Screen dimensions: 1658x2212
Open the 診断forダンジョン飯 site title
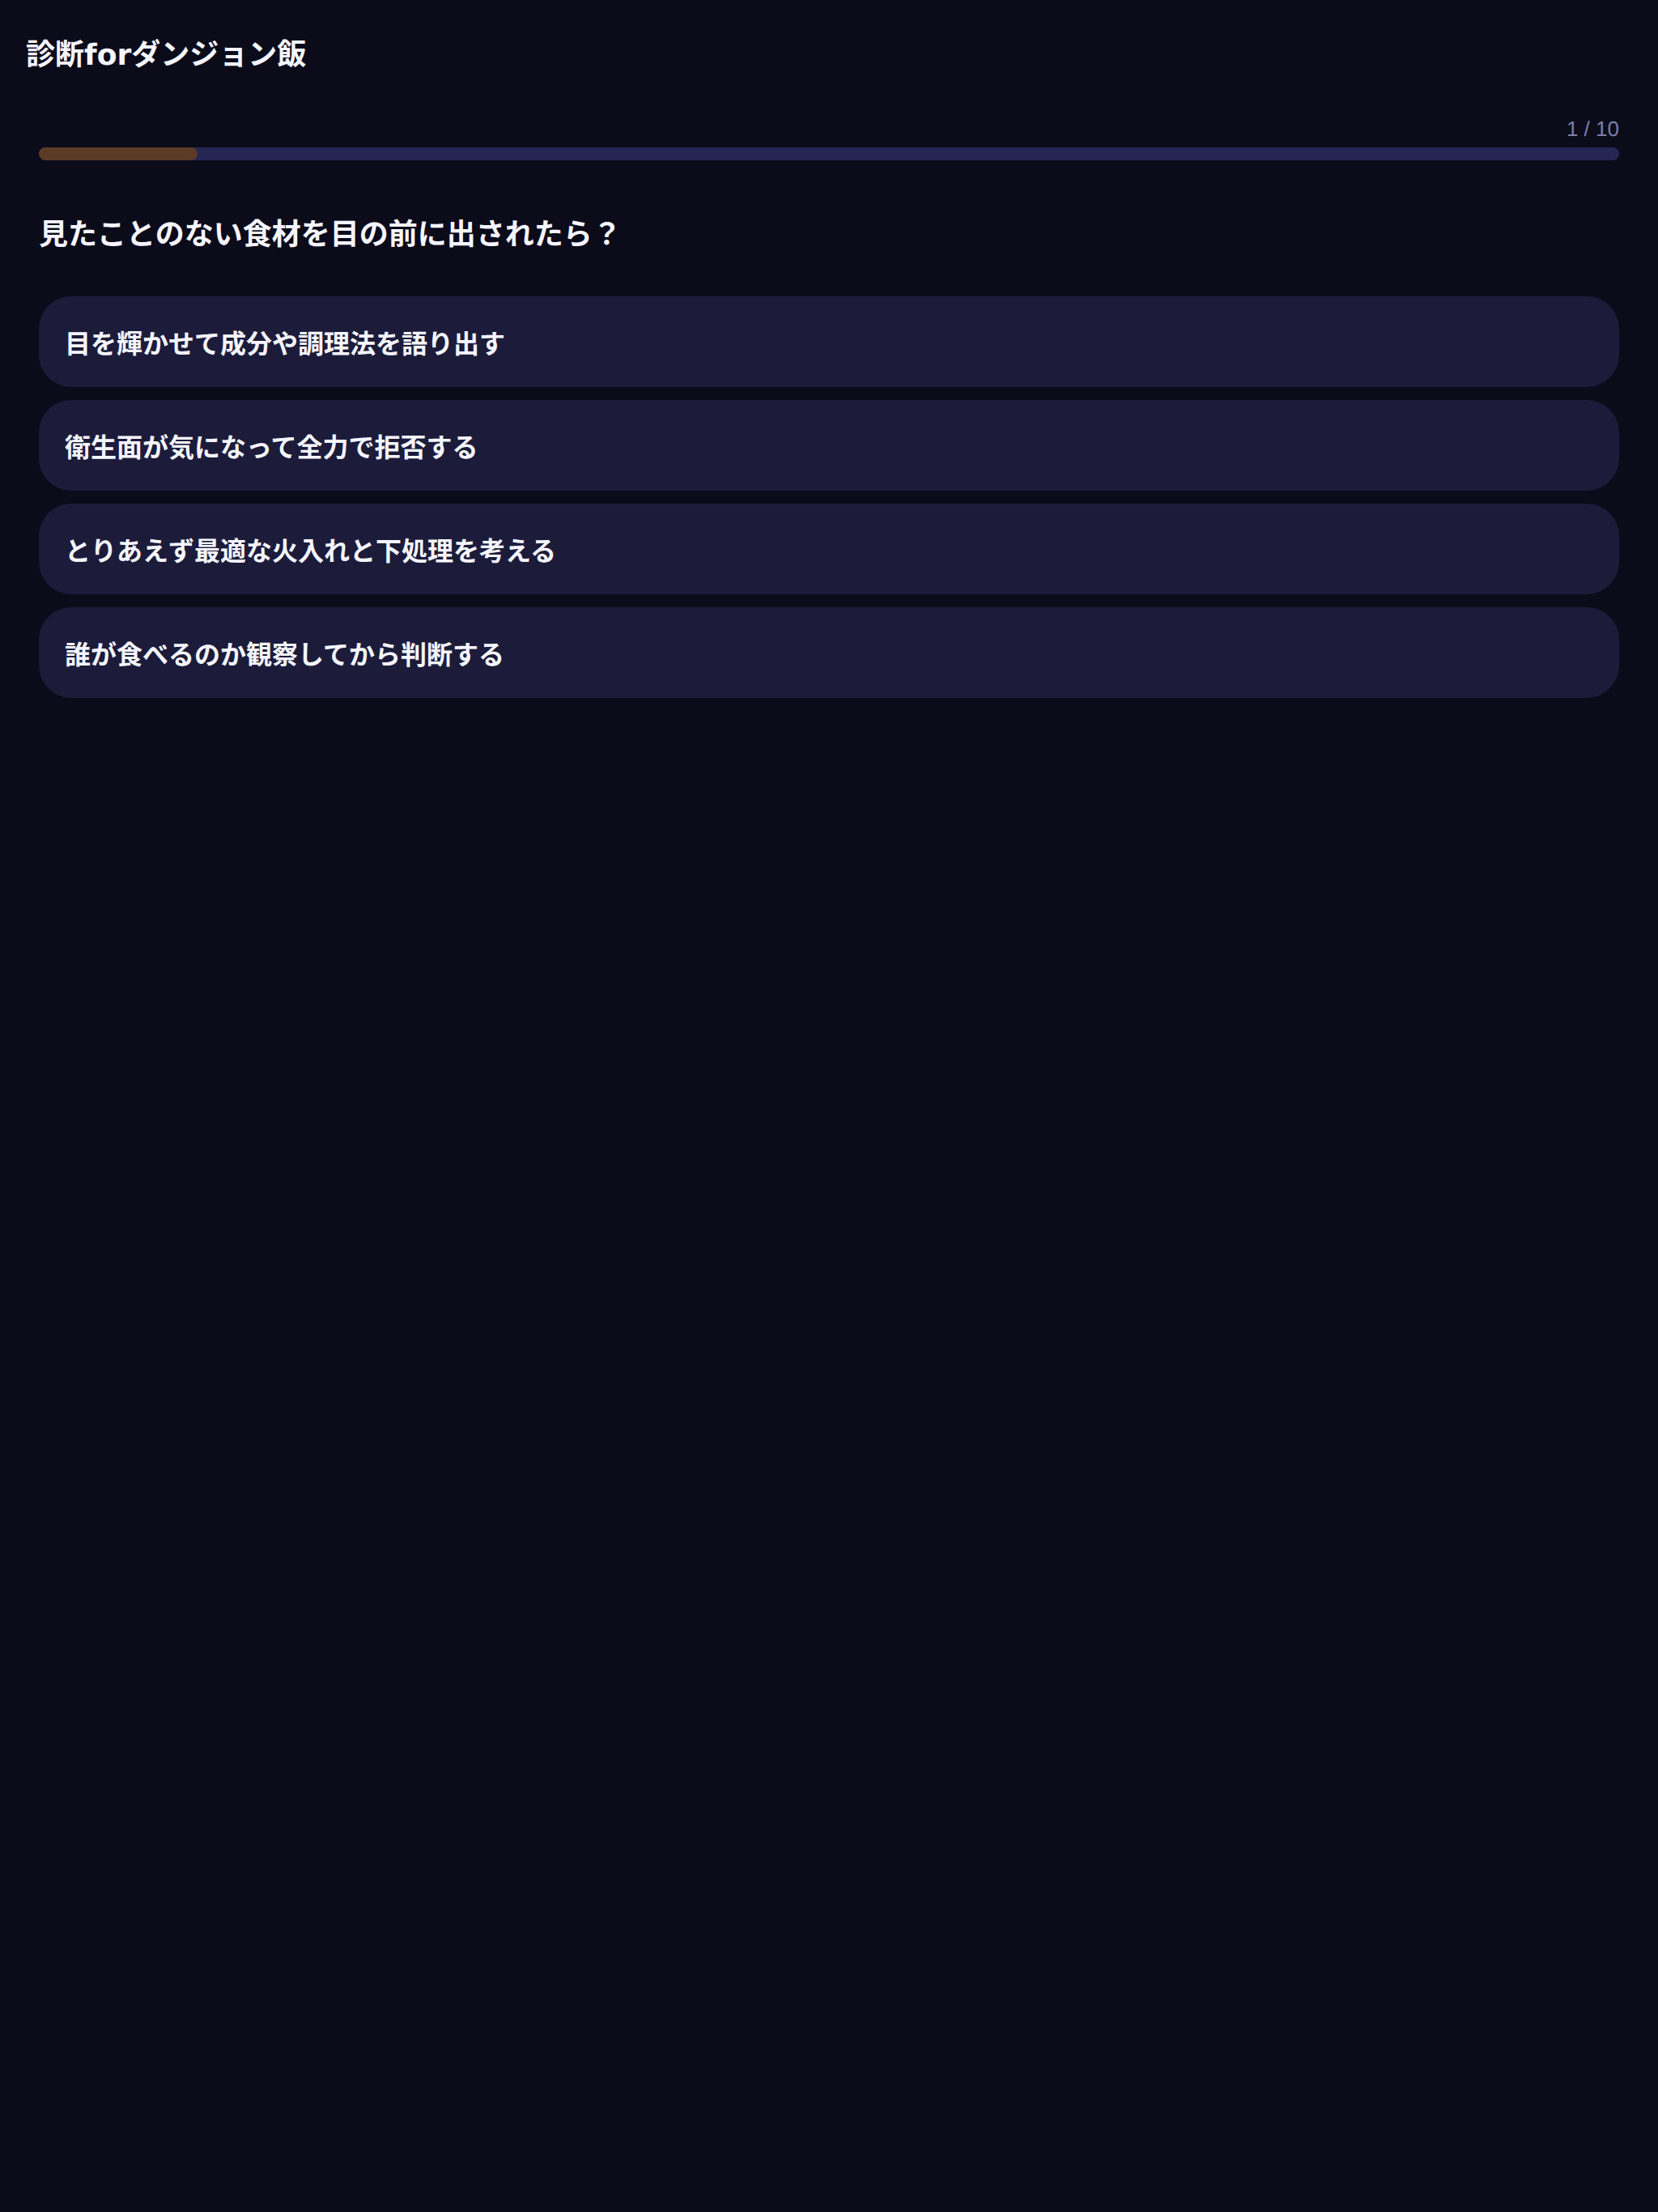(x=166, y=53)
